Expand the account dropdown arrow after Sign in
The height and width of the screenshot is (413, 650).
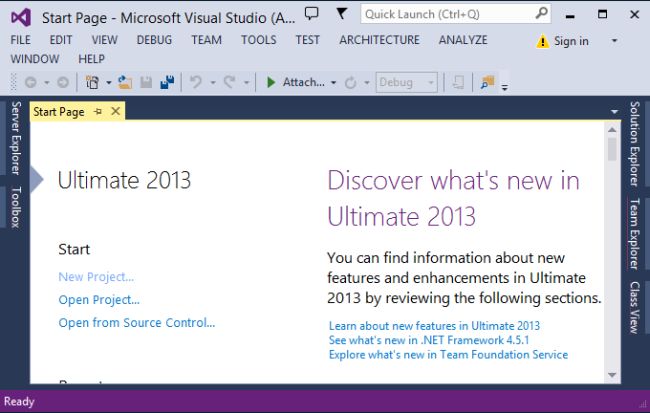click(614, 41)
